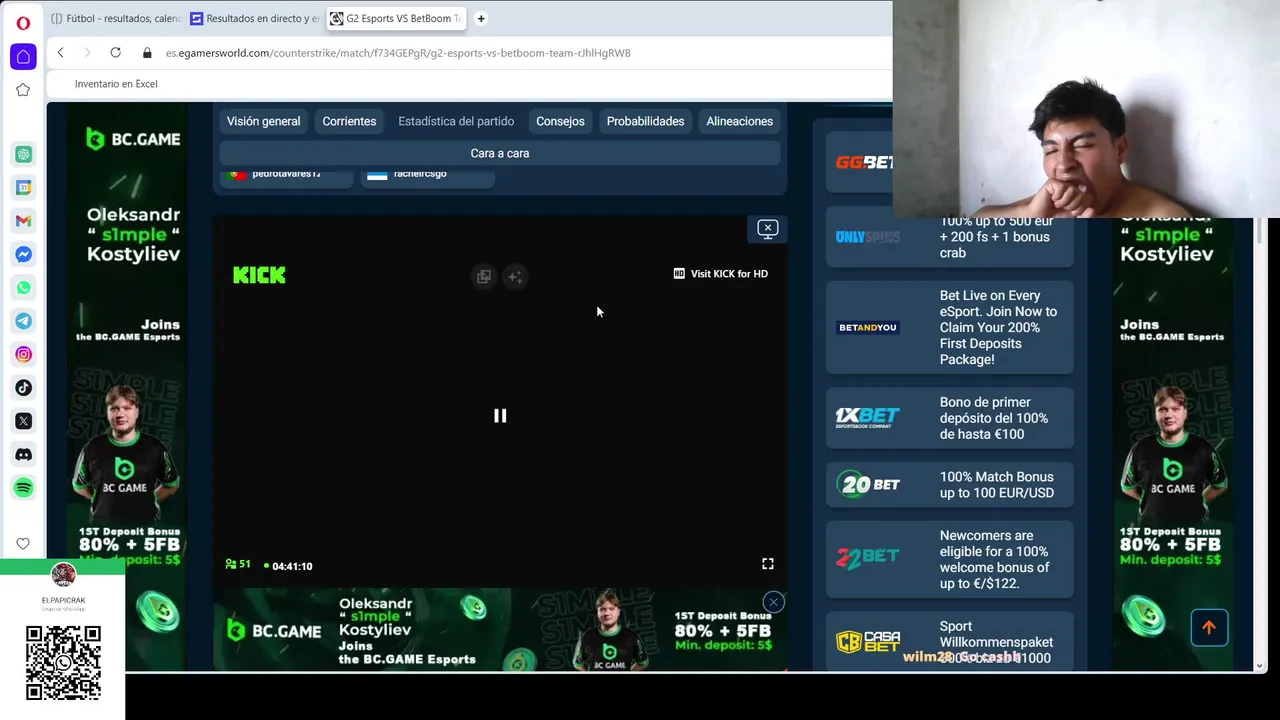Open the 22BET newcomers welcome bonus
1280x720 pixels.
point(950,559)
